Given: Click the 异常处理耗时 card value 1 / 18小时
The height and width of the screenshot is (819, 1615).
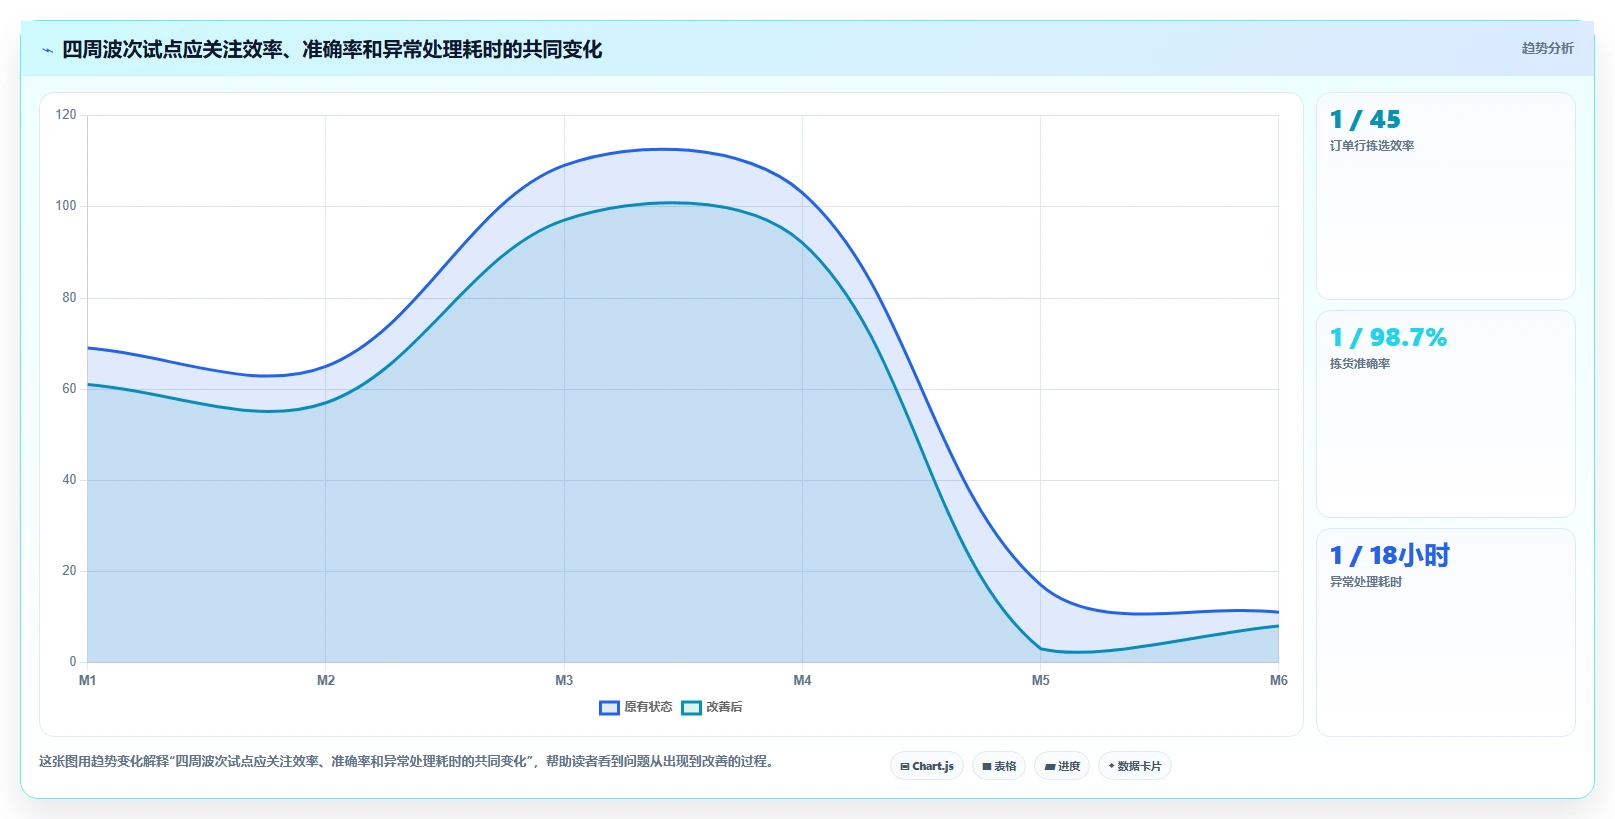Looking at the screenshot, I should [x=1389, y=555].
